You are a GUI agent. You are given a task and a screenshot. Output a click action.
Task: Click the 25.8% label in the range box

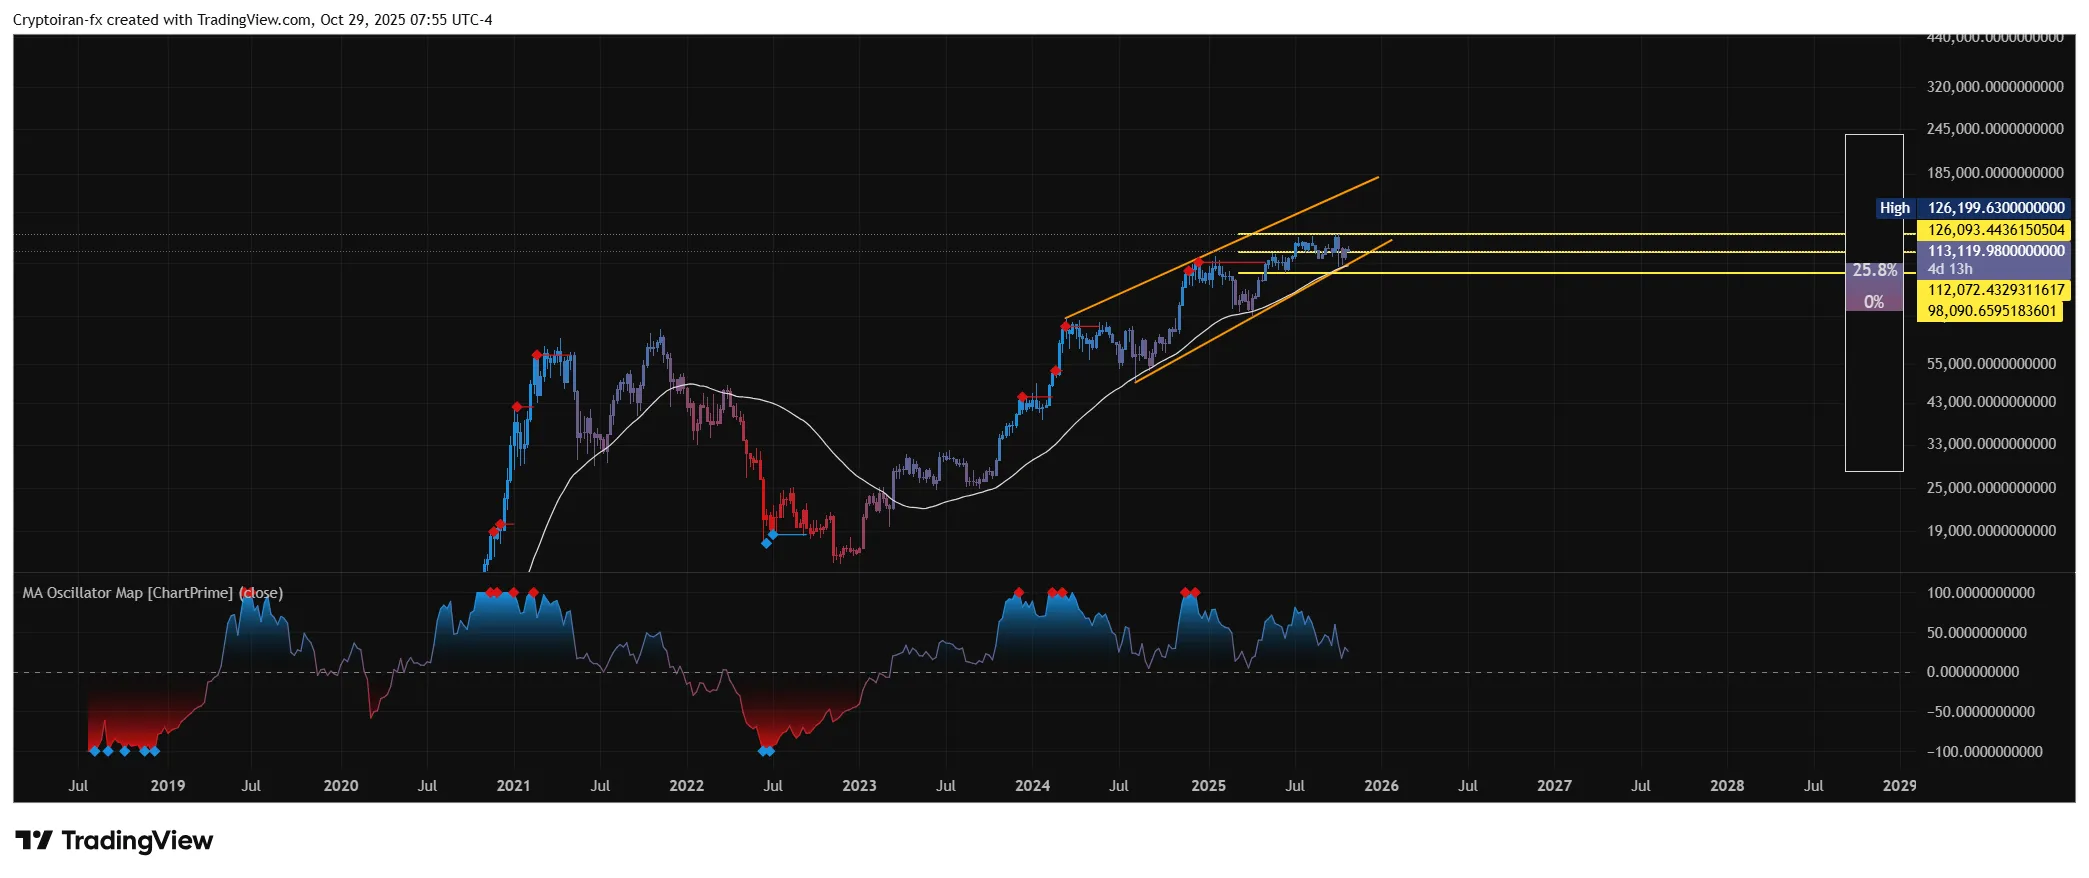tap(1874, 270)
